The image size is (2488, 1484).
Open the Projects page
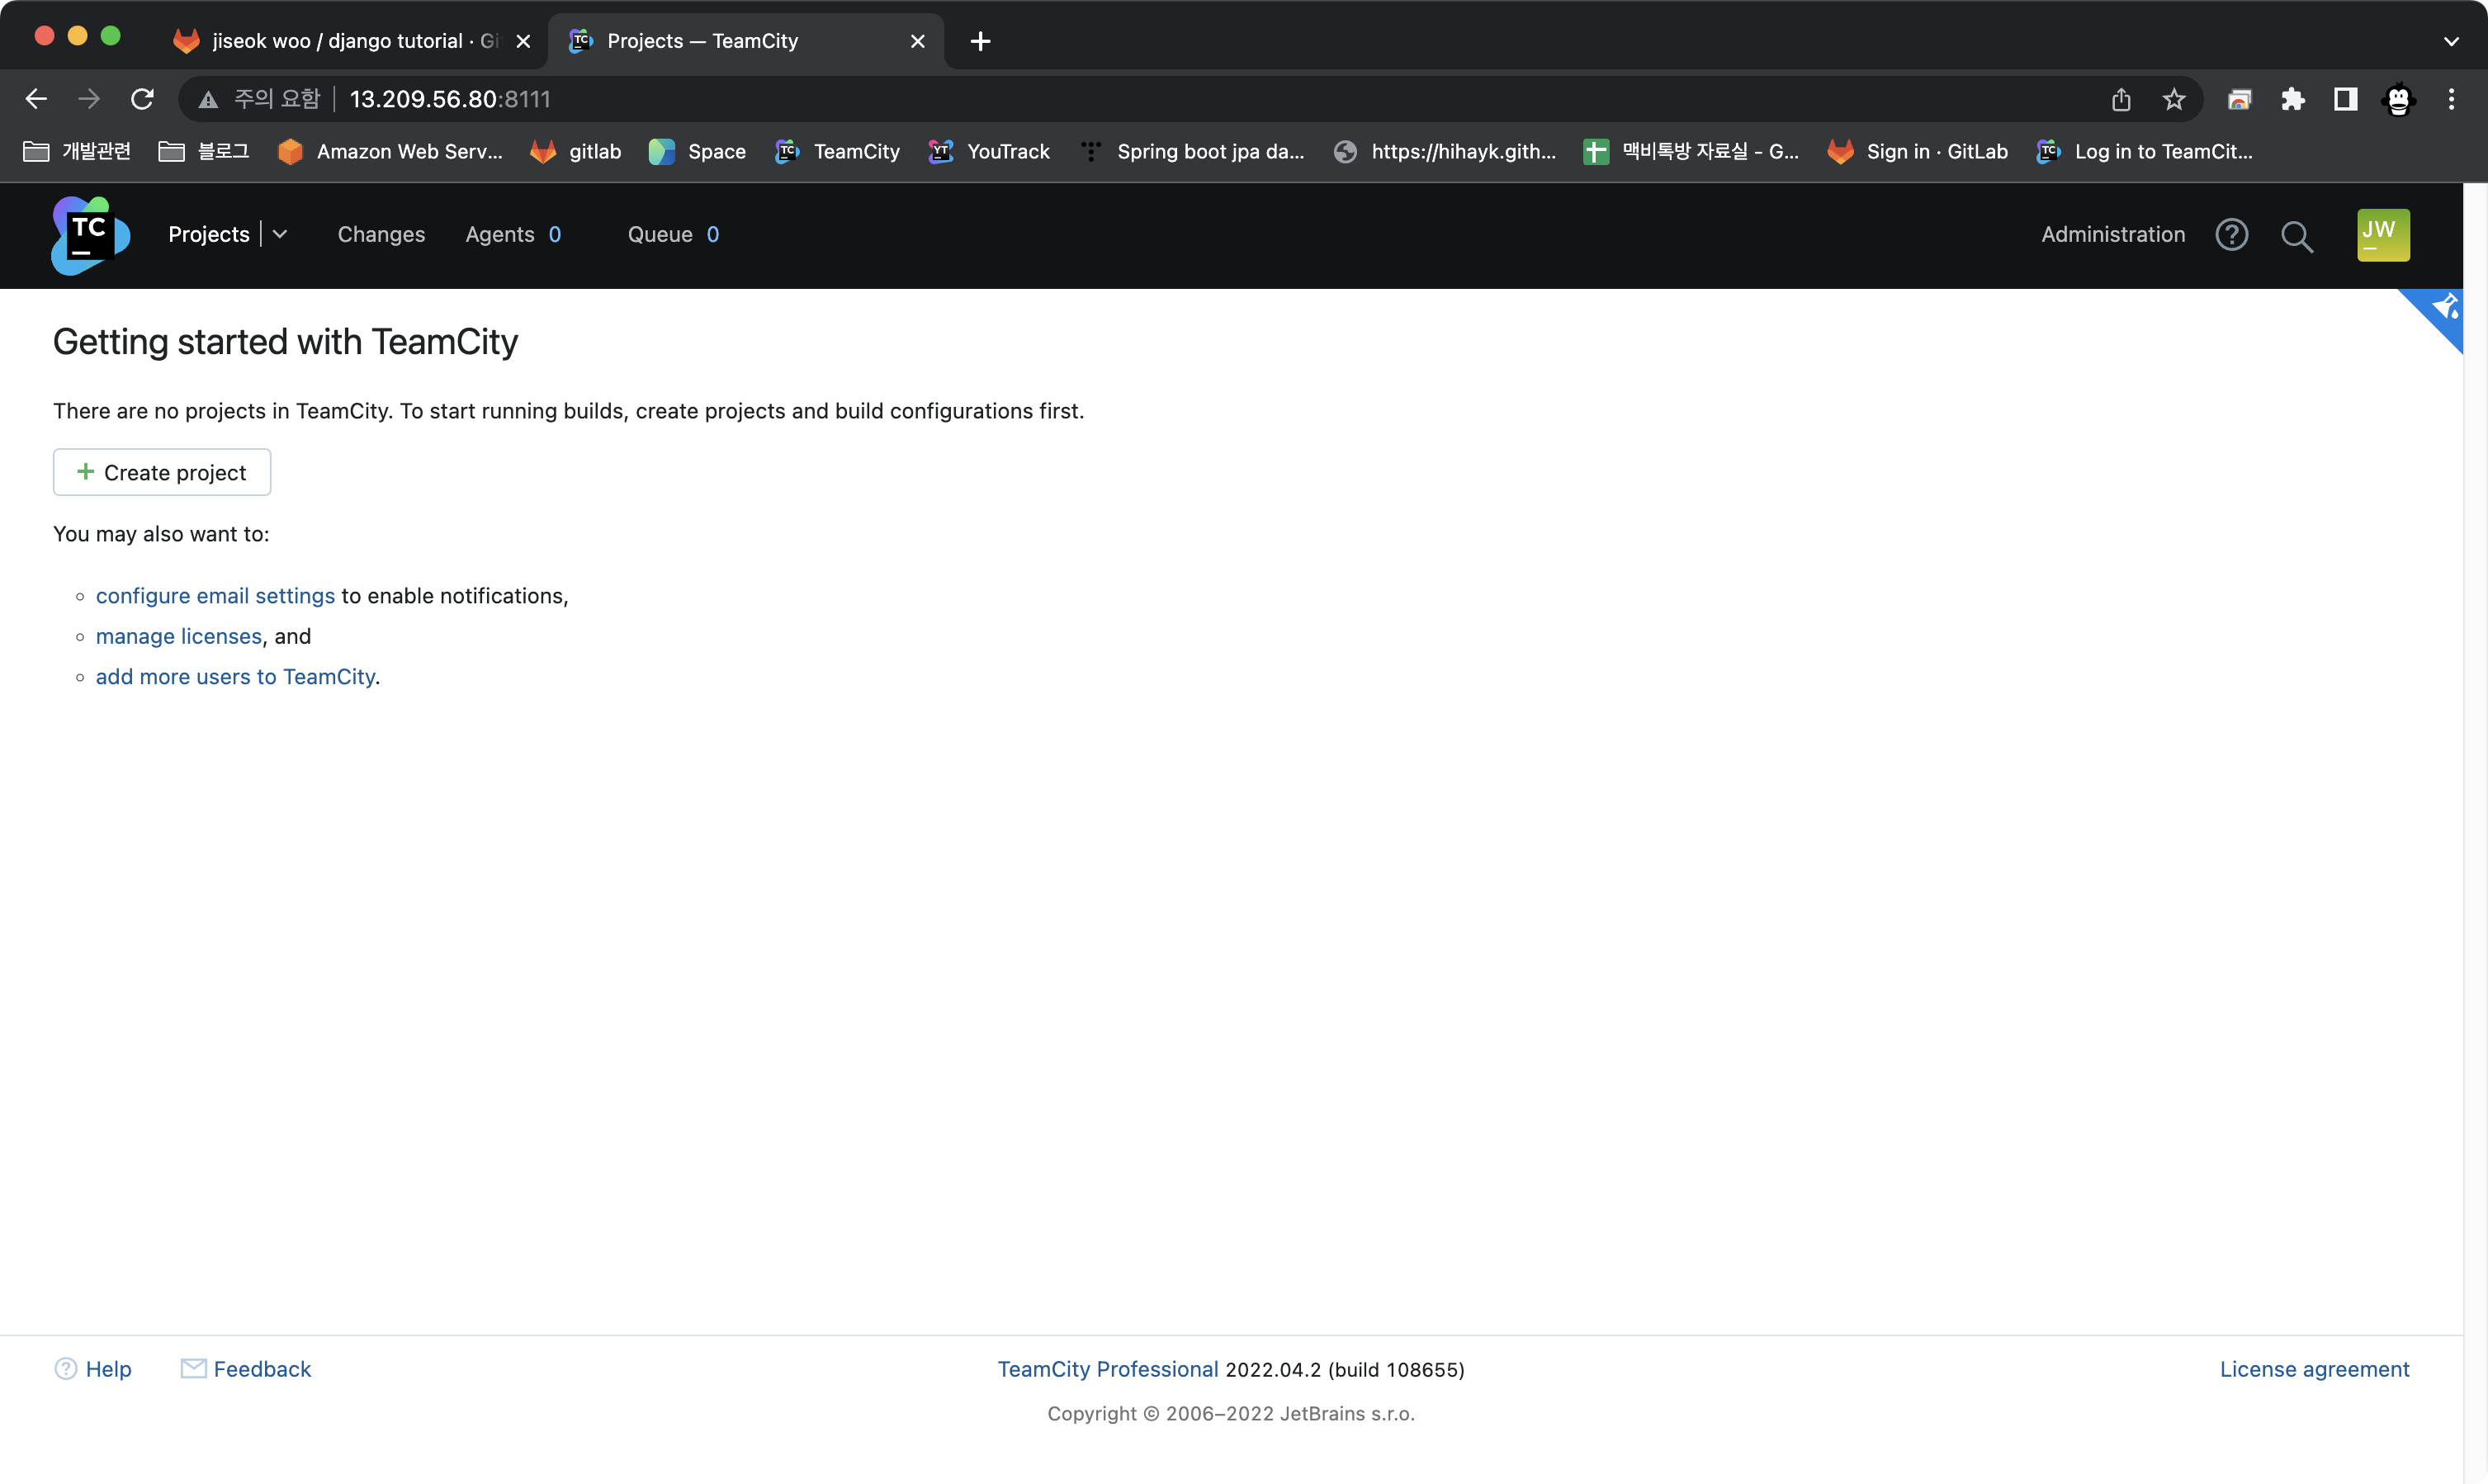[x=208, y=234]
